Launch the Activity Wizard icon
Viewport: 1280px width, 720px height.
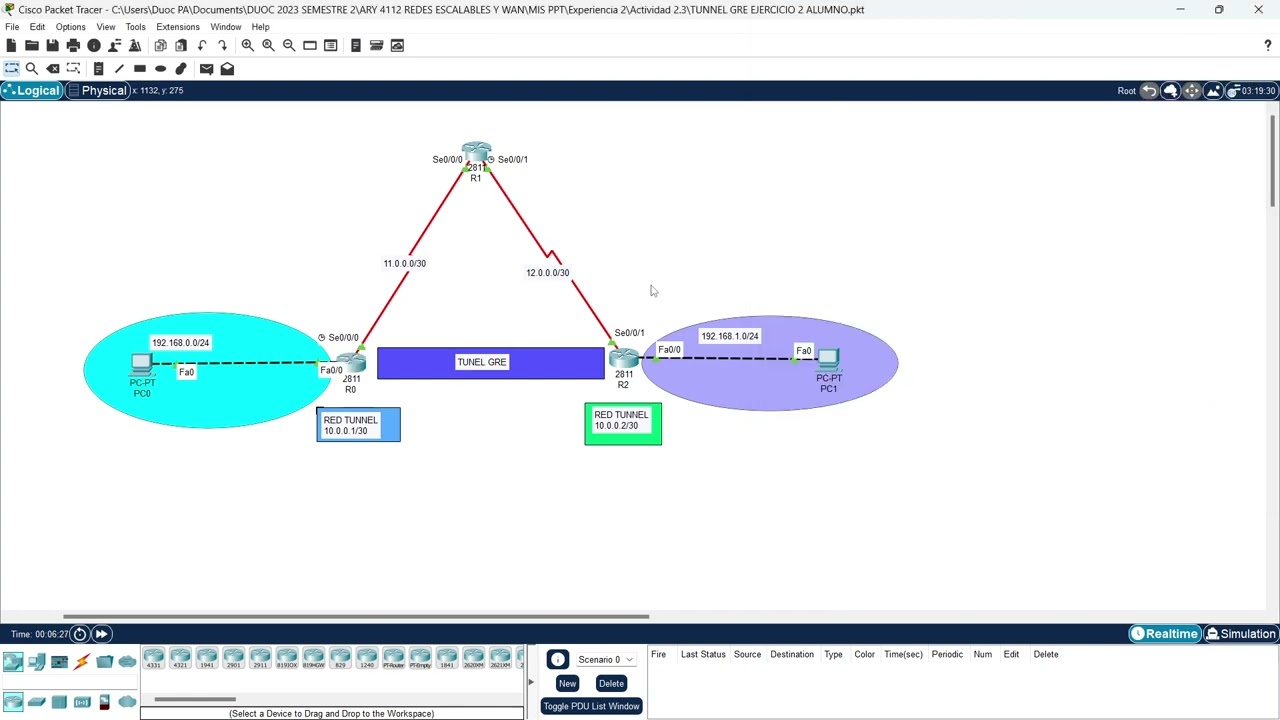tap(135, 45)
